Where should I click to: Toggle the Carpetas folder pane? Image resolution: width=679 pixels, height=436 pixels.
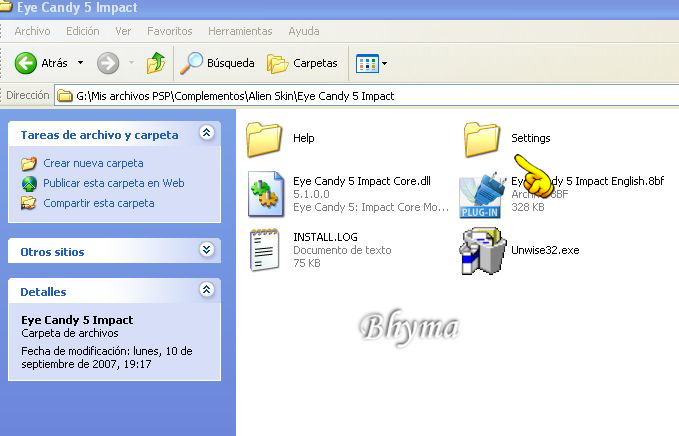point(302,63)
